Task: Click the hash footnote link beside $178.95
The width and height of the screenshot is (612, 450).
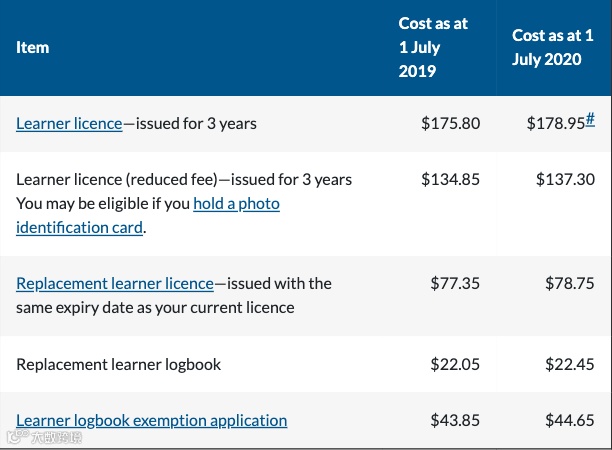Action: (x=590, y=119)
